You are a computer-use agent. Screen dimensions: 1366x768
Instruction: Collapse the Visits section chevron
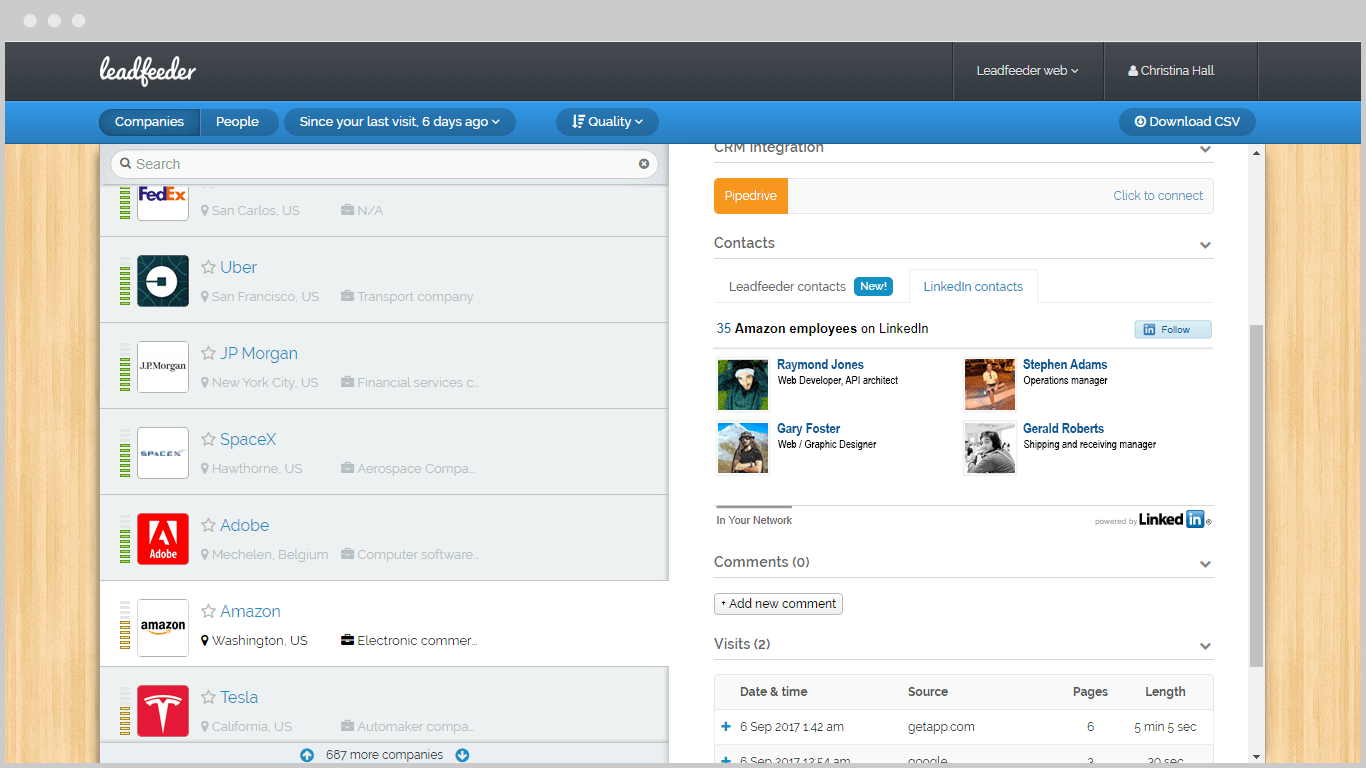pos(1205,646)
